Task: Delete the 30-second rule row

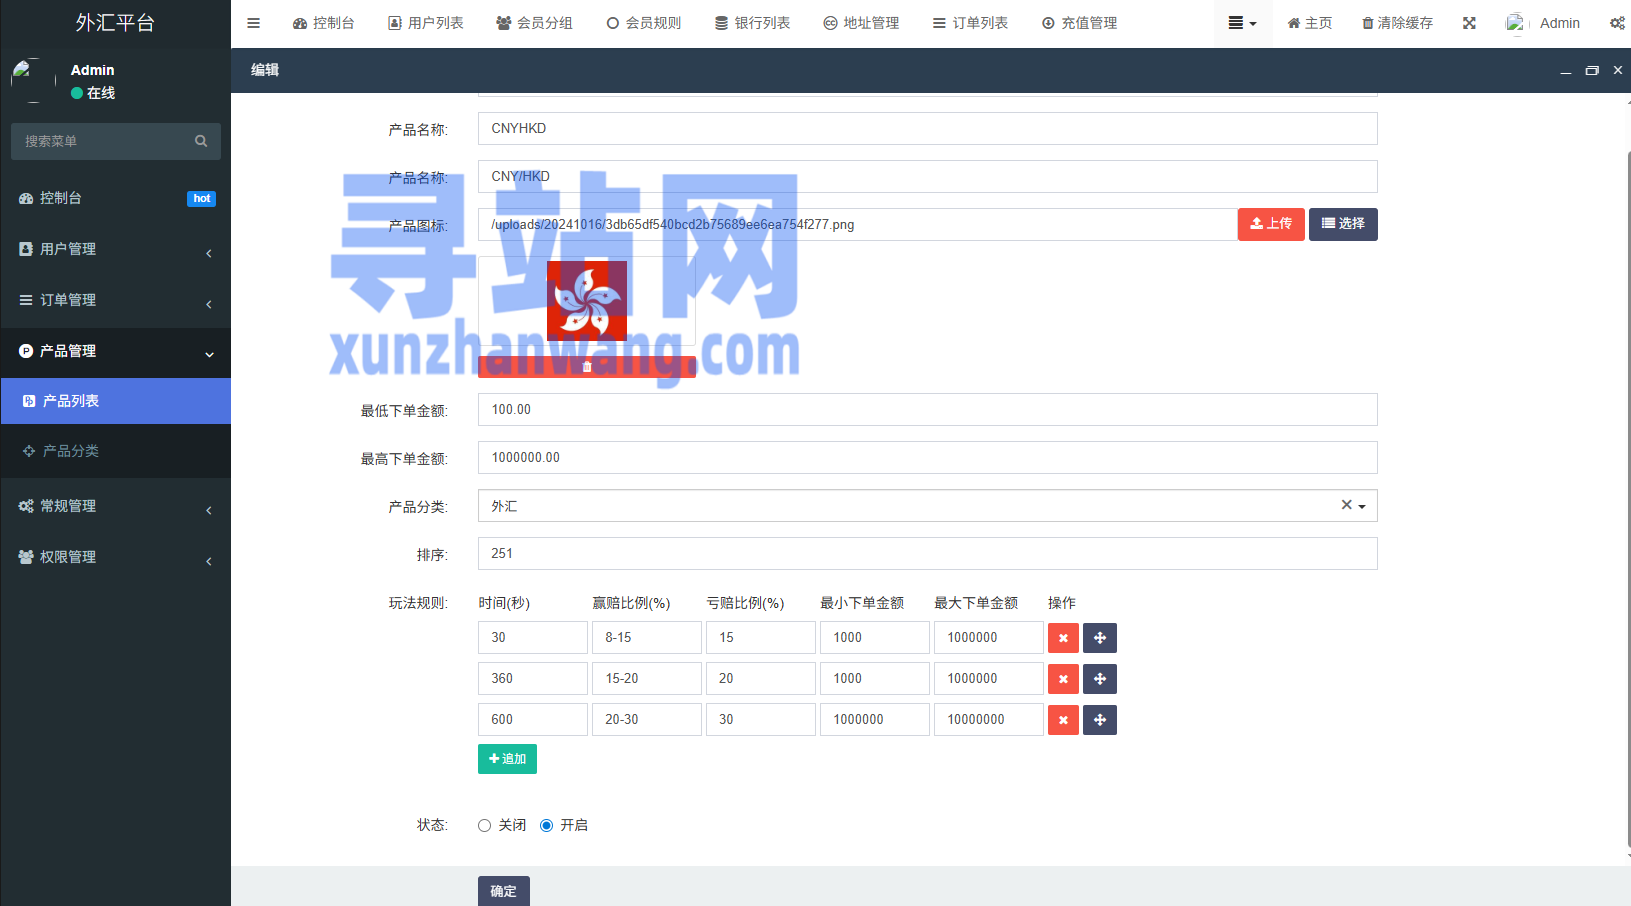Action: (x=1063, y=638)
